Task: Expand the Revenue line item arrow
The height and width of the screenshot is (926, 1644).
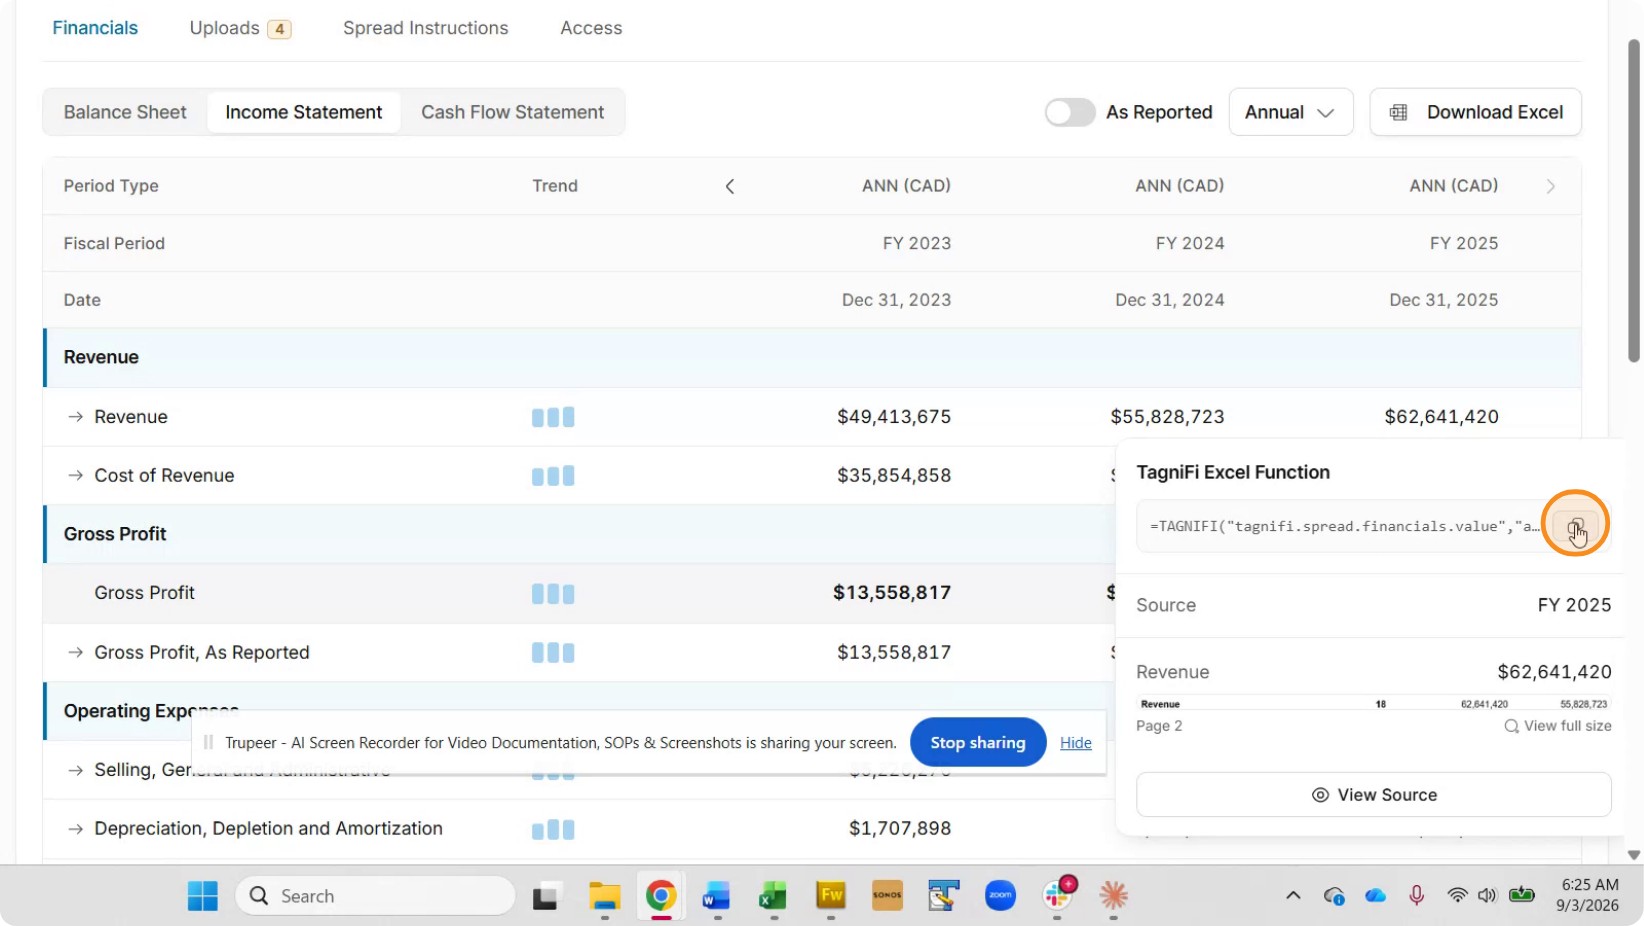Action: click(75, 416)
